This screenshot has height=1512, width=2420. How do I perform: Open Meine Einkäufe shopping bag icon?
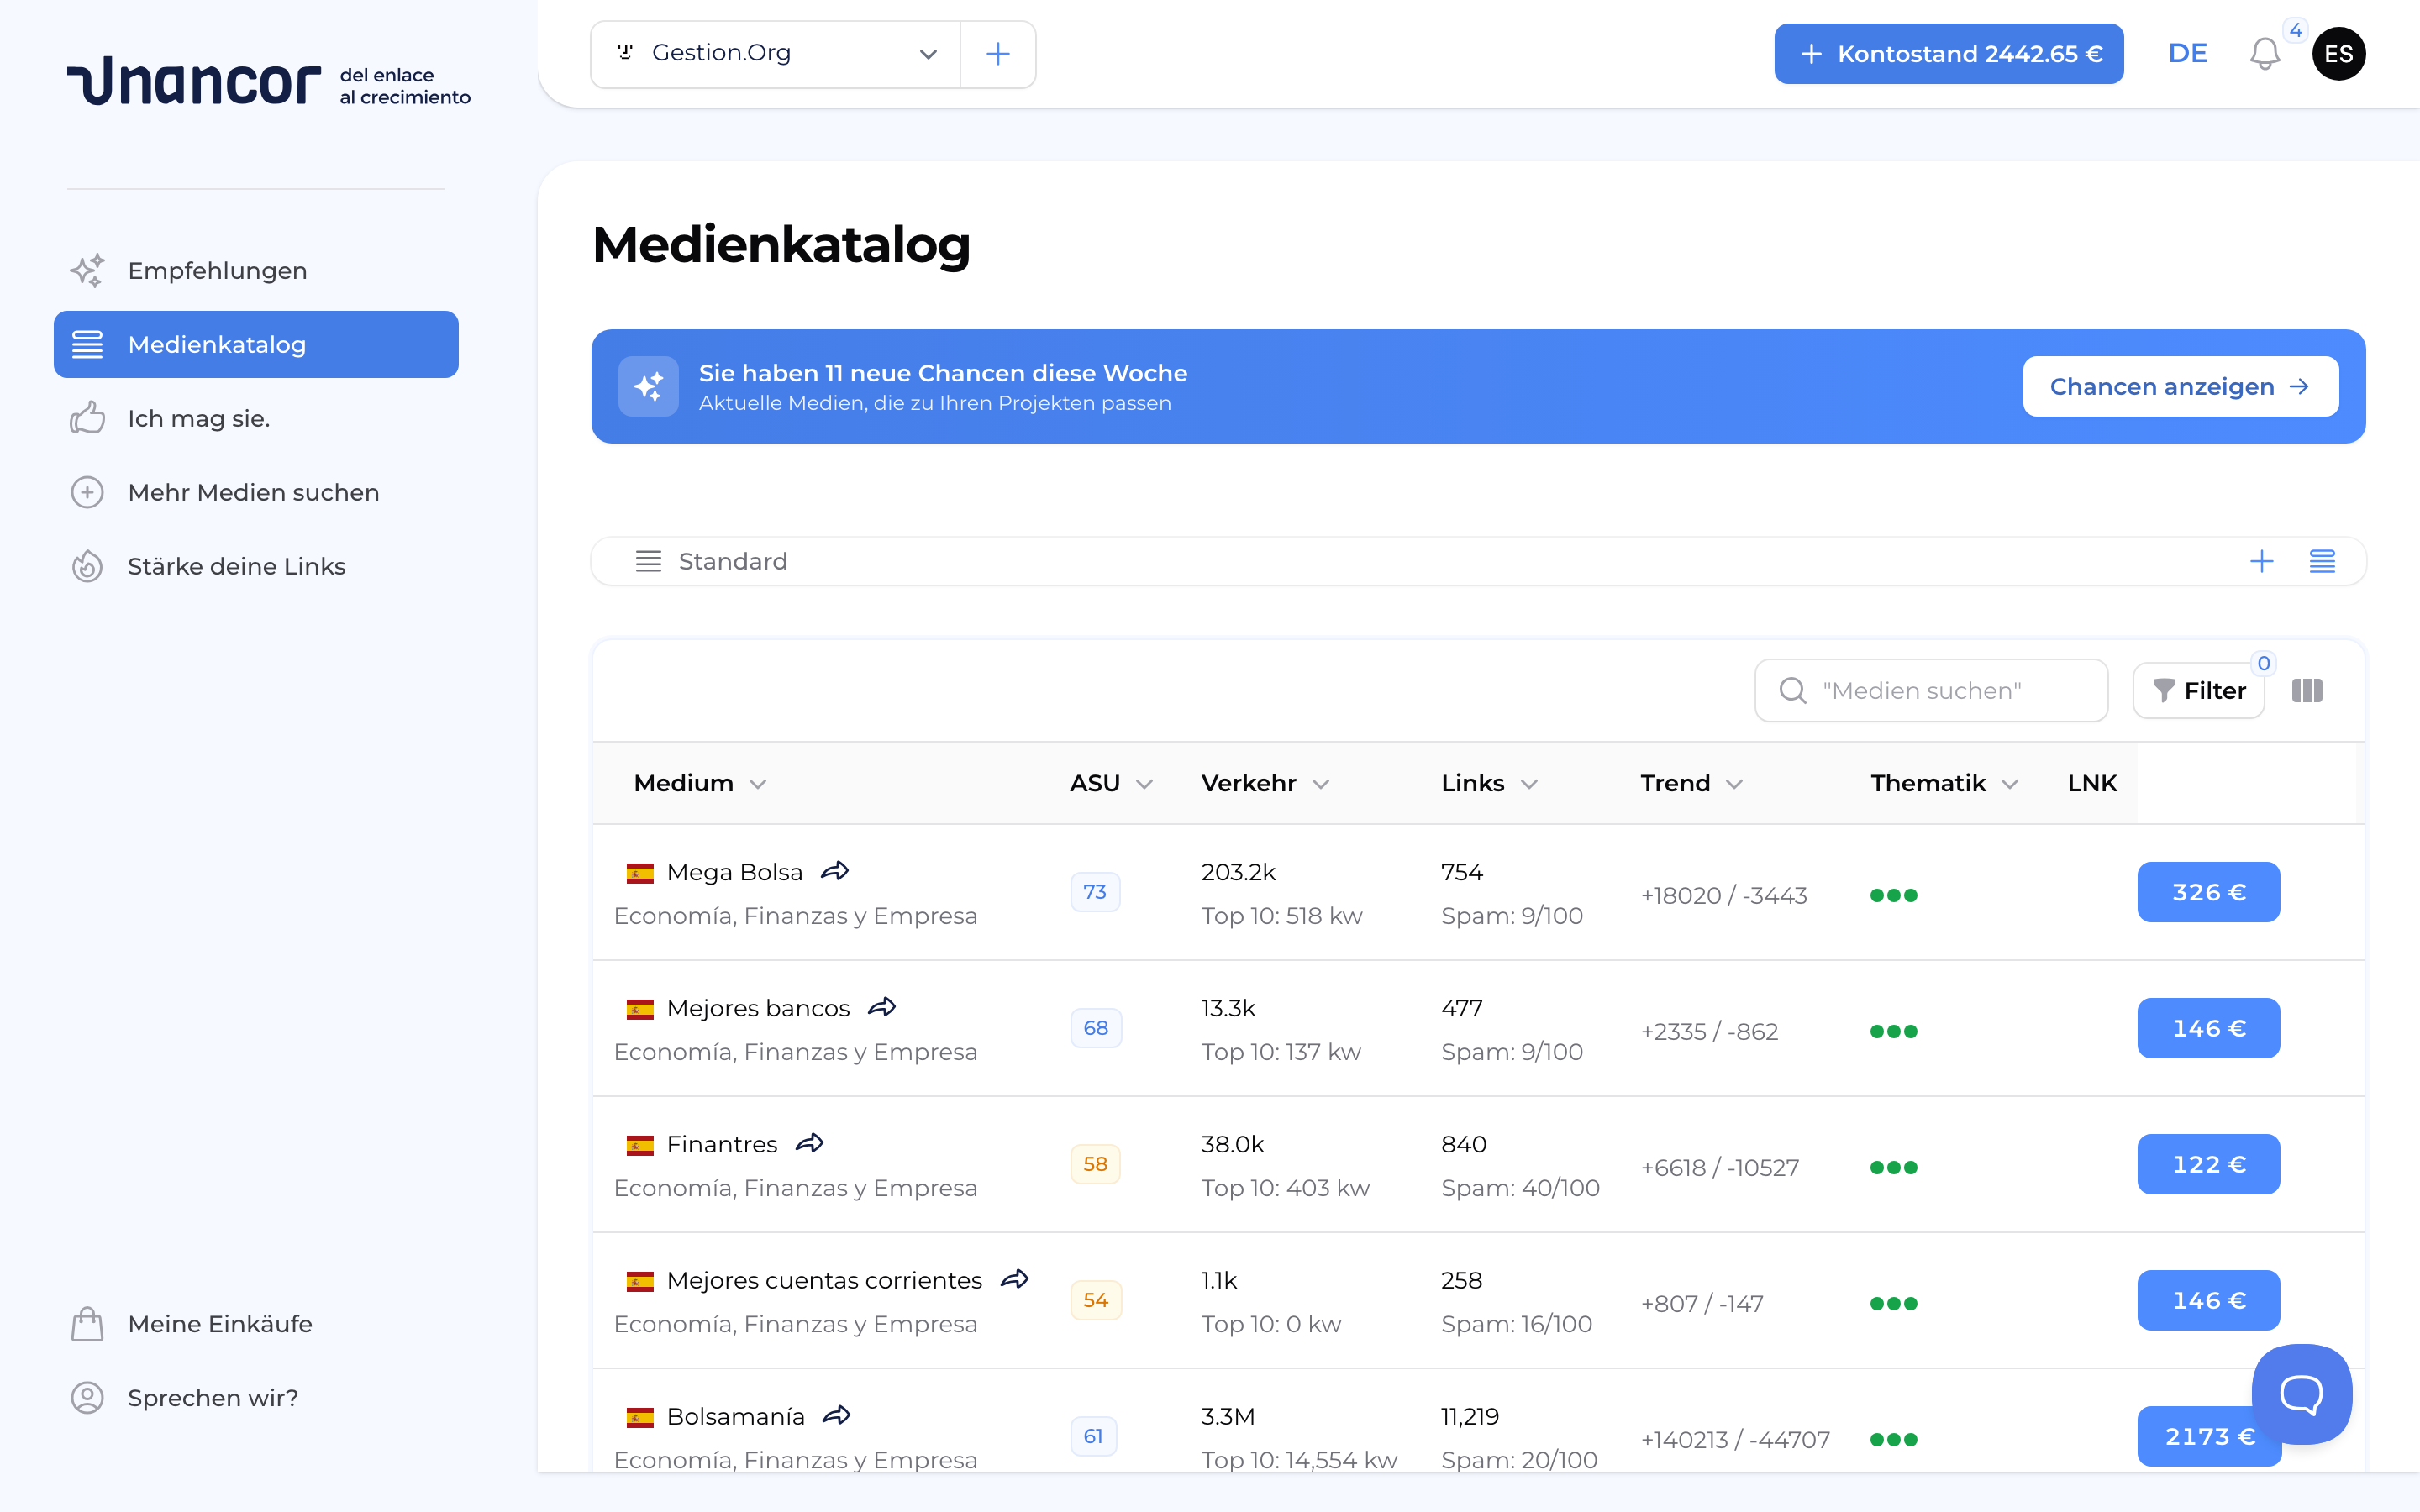coord(88,1323)
